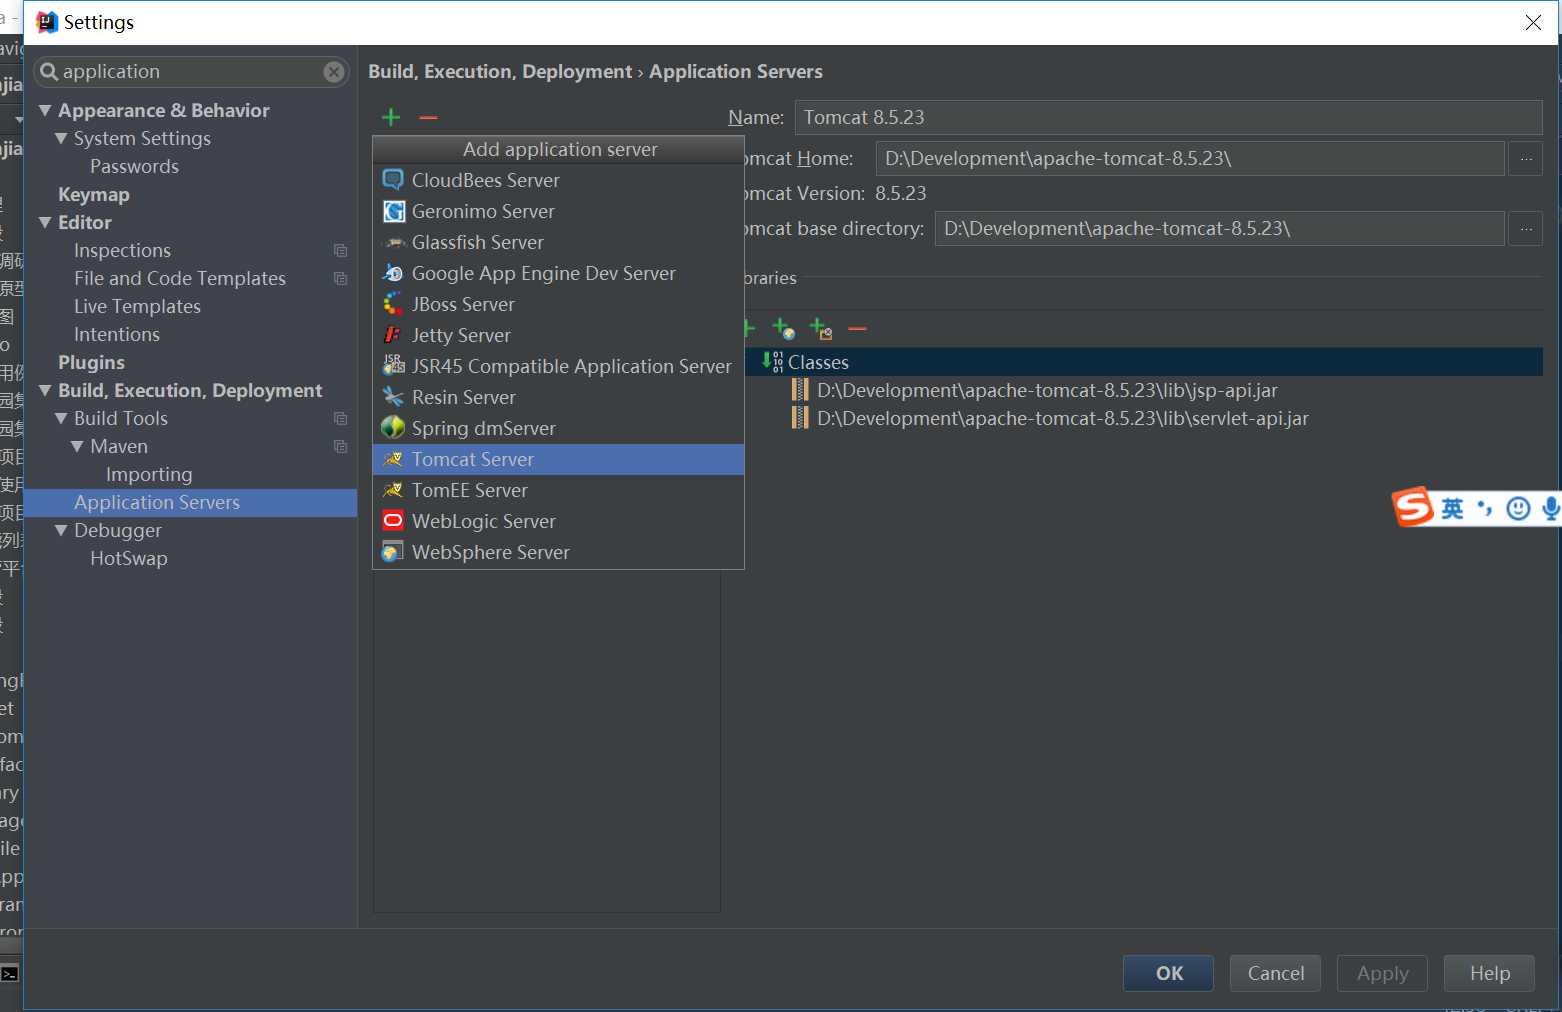Viewport: 1562px width, 1012px height.
Task: Click the File and Code Templates copy icon
Action: pos(340,279)
